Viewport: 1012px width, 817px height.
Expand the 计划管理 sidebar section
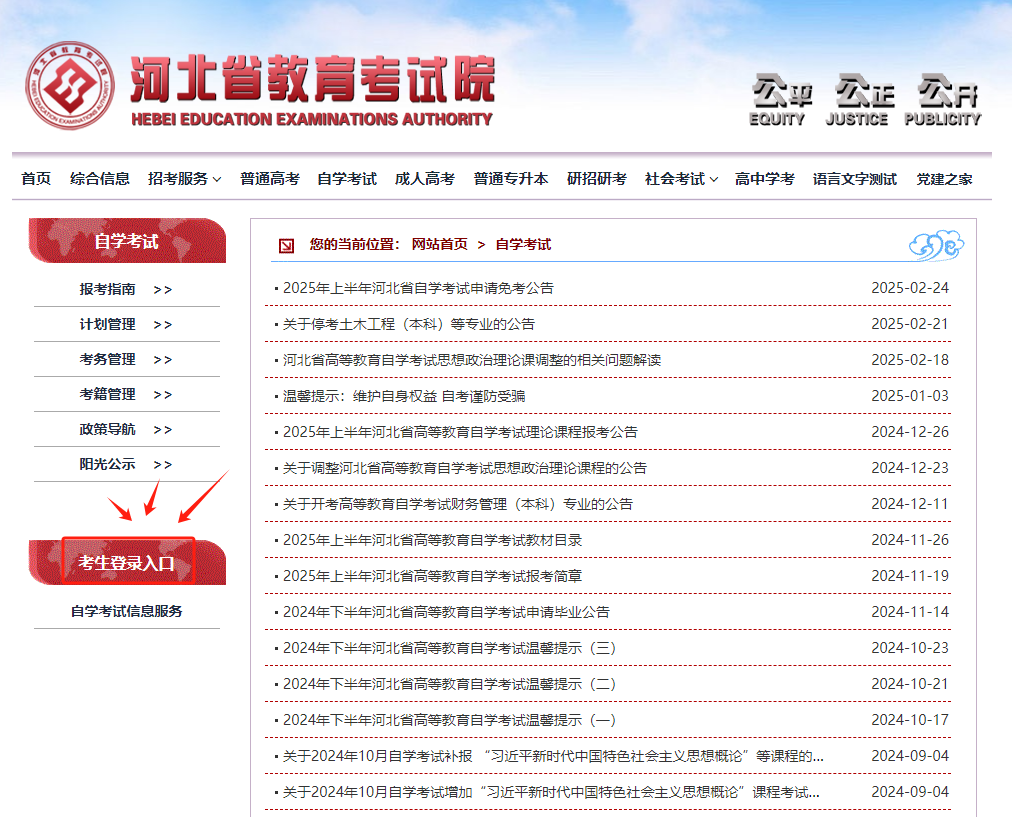(x=126, y=324)
